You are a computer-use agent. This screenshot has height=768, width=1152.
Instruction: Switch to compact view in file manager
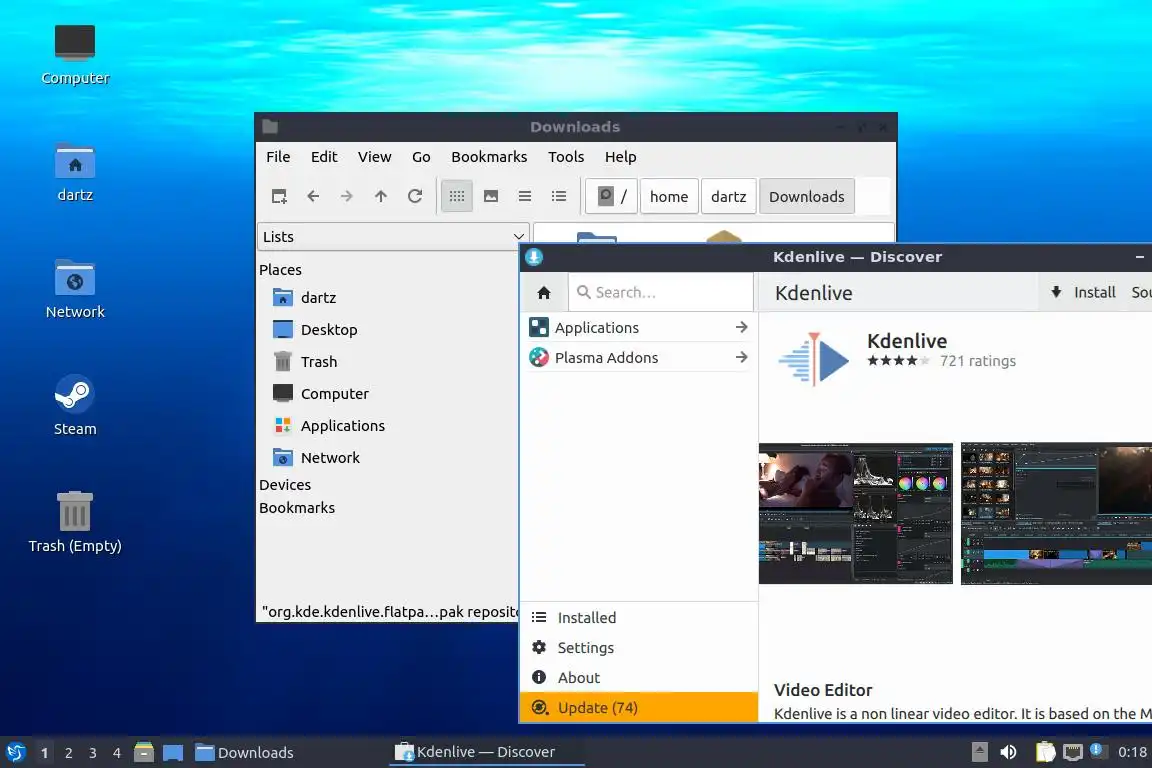[525, 196]
